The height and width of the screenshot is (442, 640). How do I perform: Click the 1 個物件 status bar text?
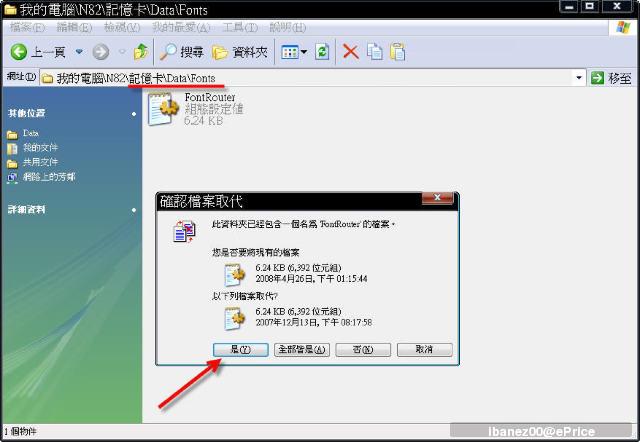(x=20, y=431)
